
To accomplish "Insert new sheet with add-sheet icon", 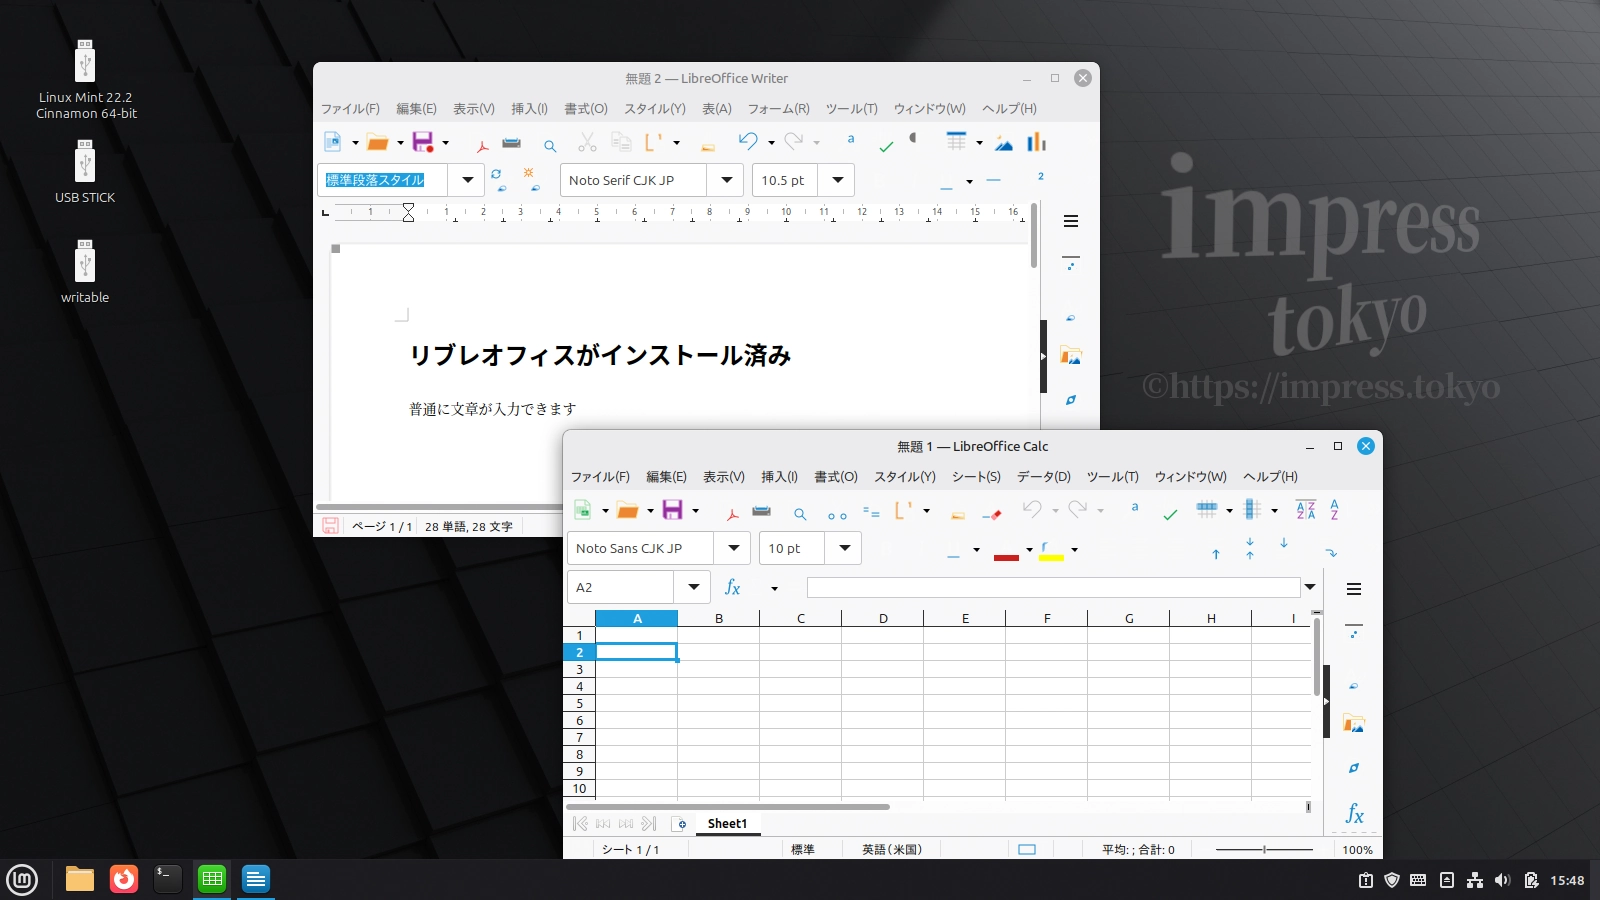I will click(680, 824).
